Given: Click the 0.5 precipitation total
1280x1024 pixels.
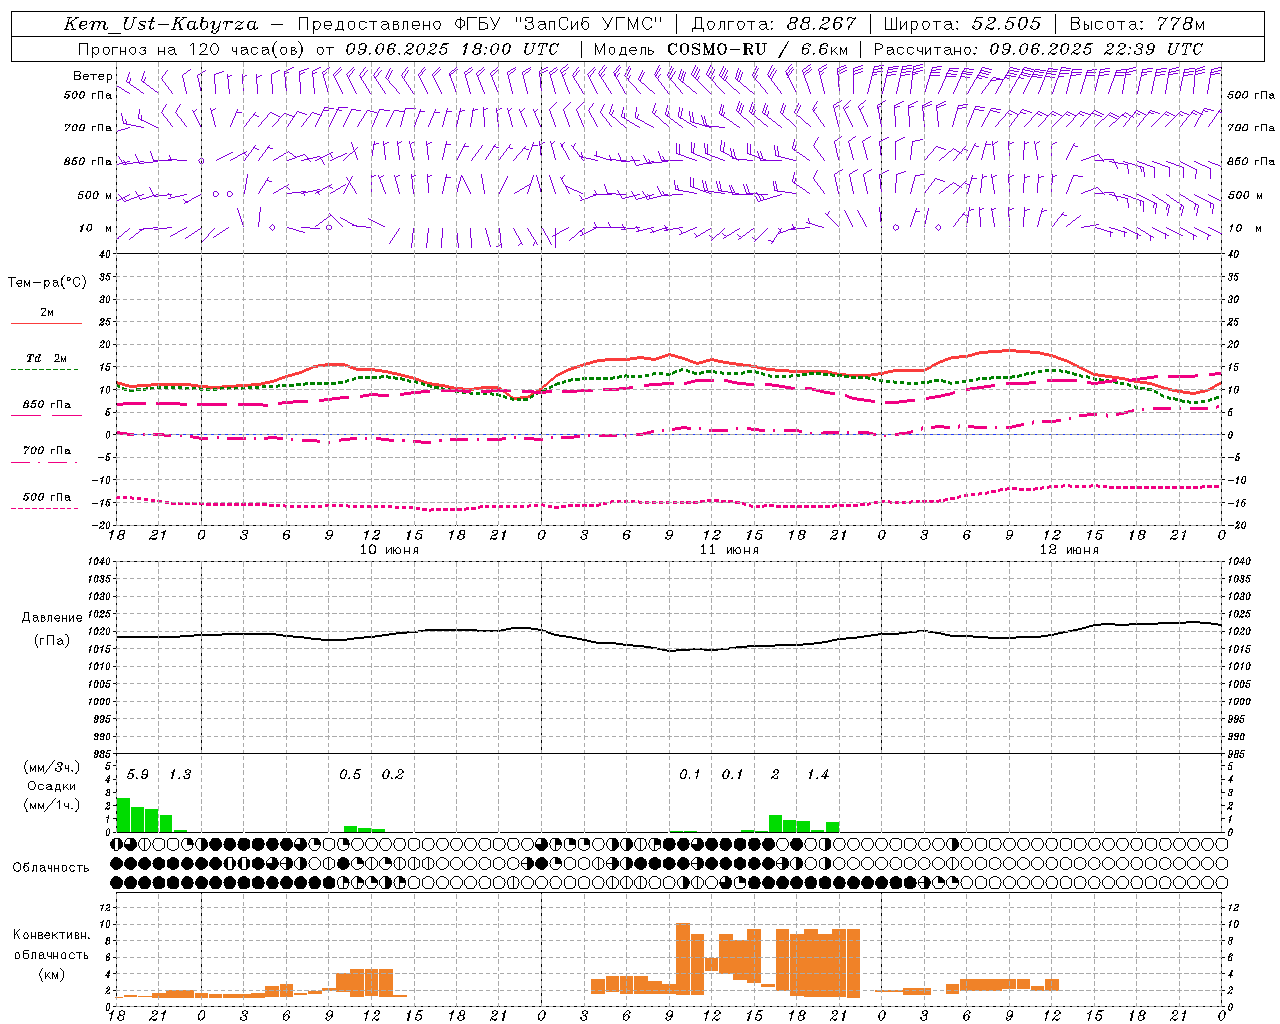Looking at the screenshot, I should [x=350, y=775].
